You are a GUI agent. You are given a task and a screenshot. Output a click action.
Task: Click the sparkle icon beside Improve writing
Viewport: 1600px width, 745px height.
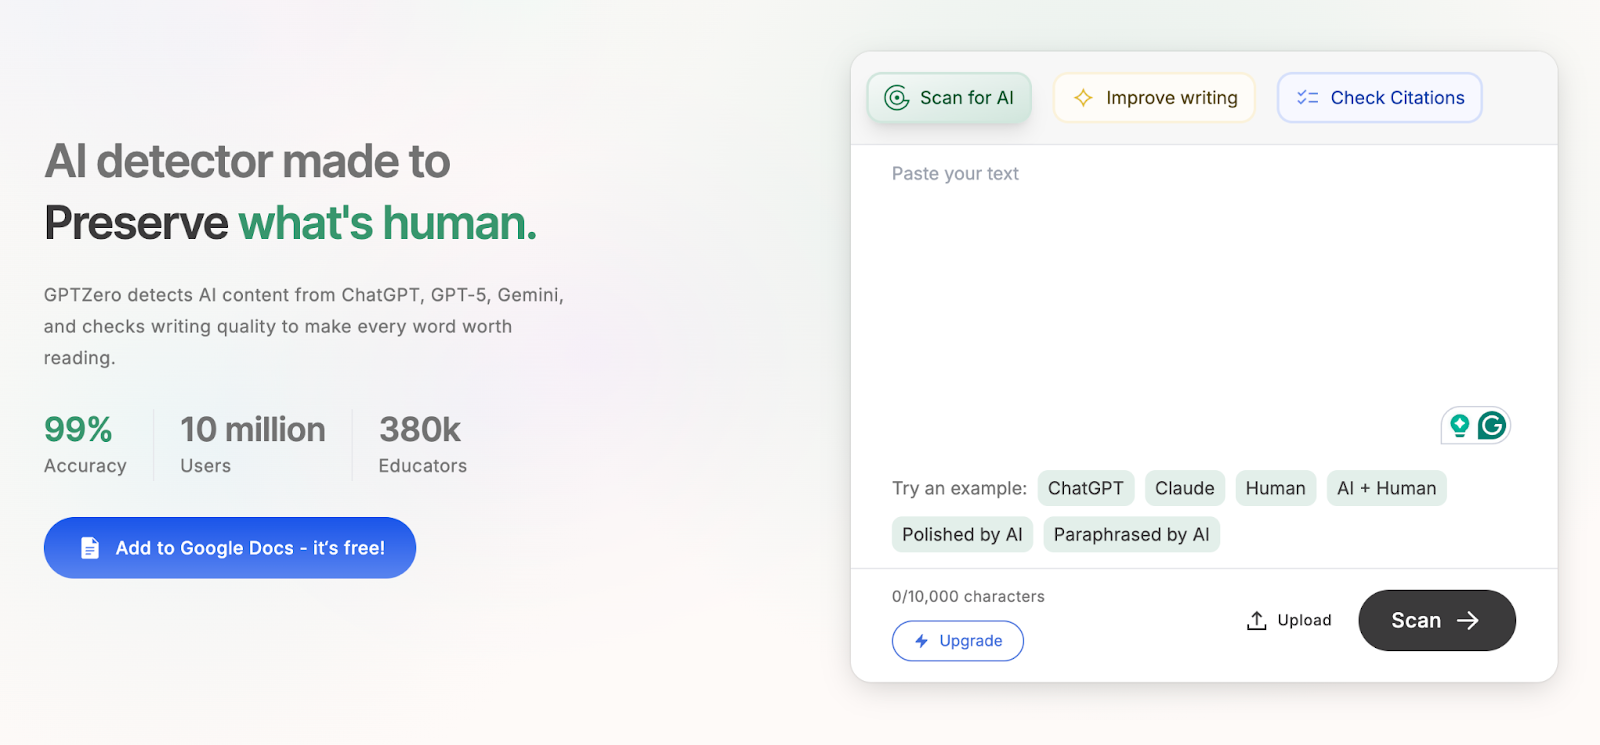[1083, 98]
